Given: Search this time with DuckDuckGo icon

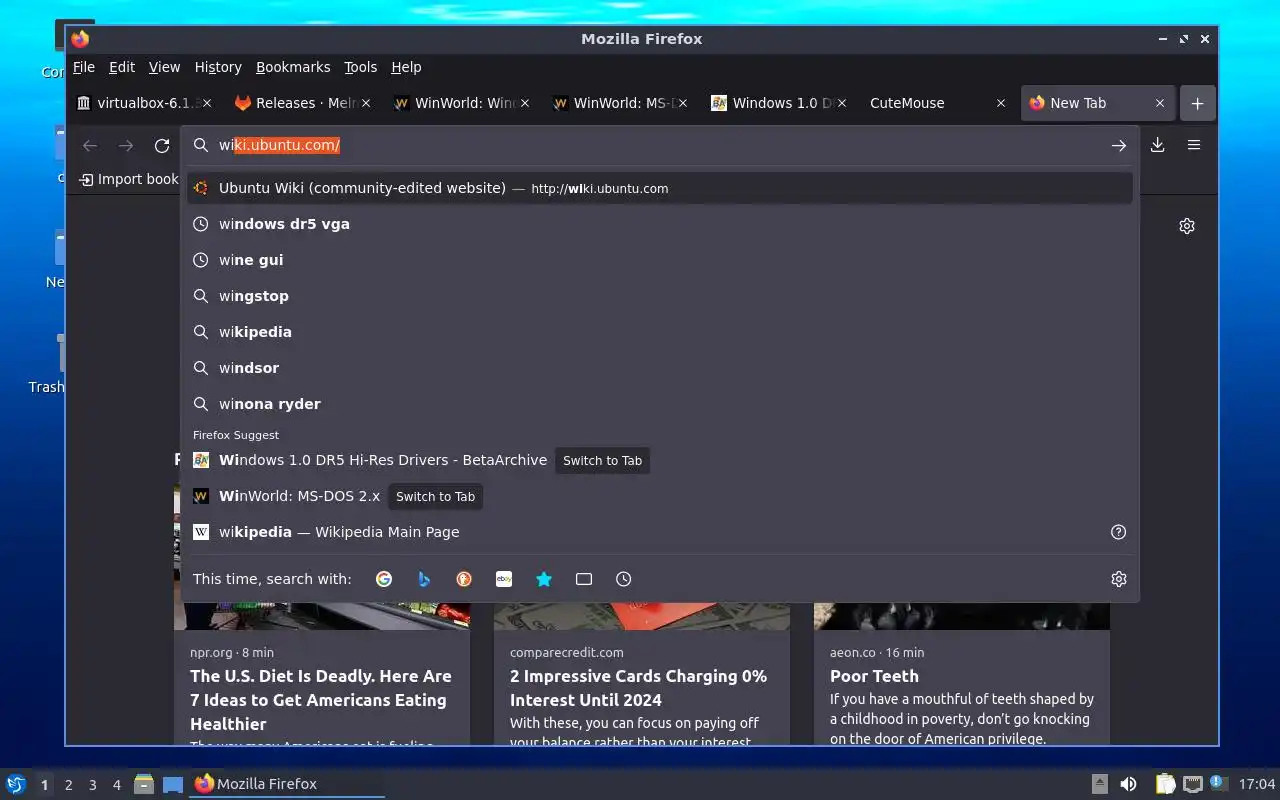Looking at the screenshot, I should (464, 579).
